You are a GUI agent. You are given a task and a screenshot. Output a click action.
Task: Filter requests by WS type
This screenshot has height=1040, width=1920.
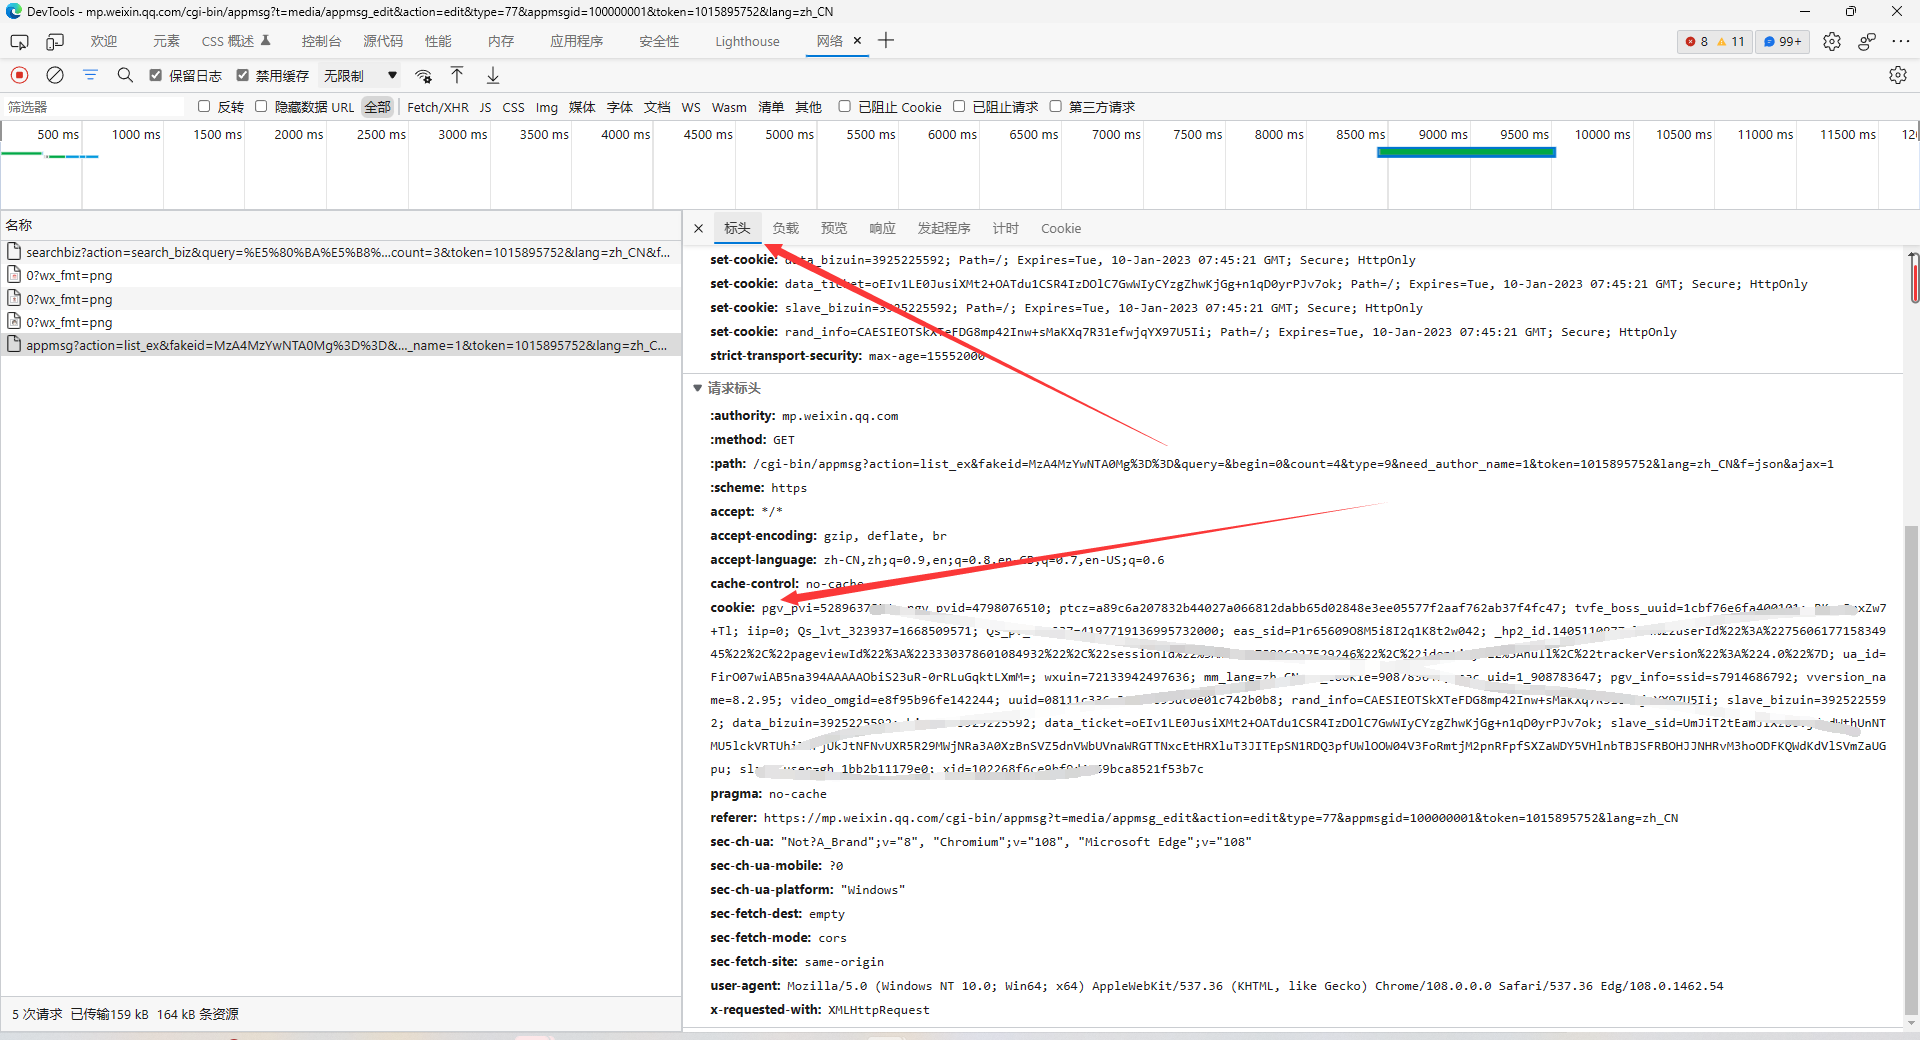click(x=691, y=107)
